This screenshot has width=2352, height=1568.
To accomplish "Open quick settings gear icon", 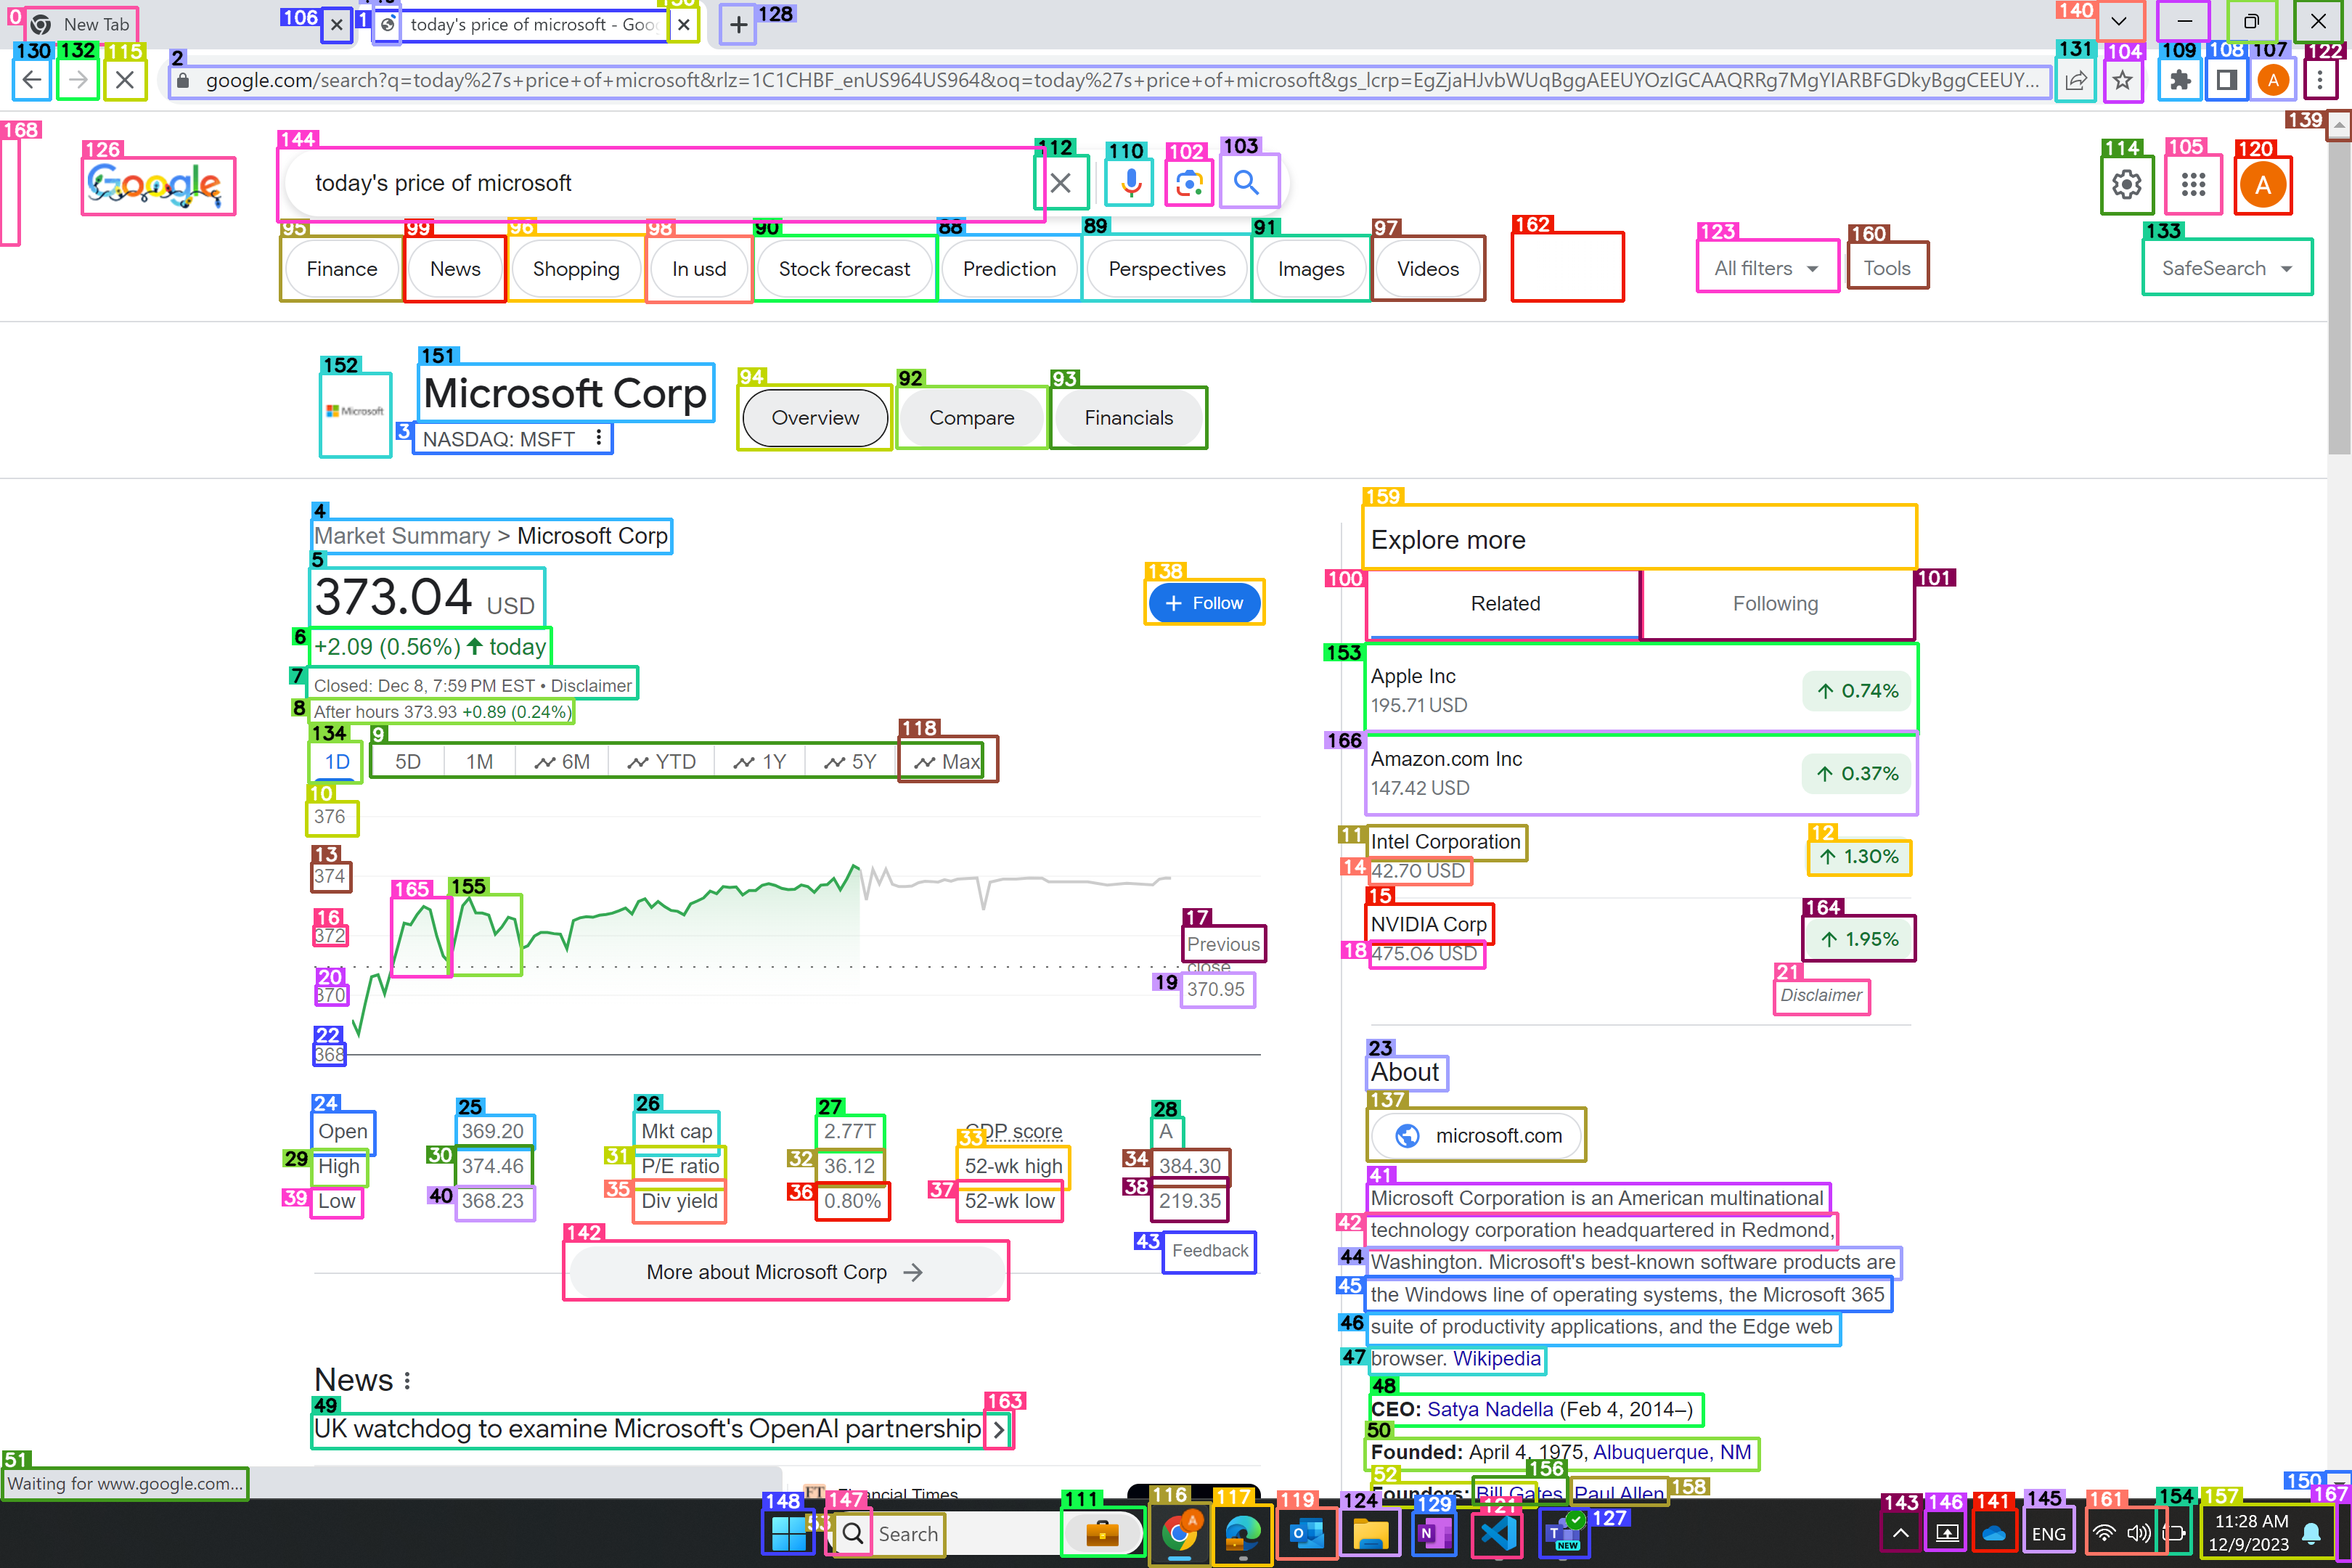I will 2127,184.
